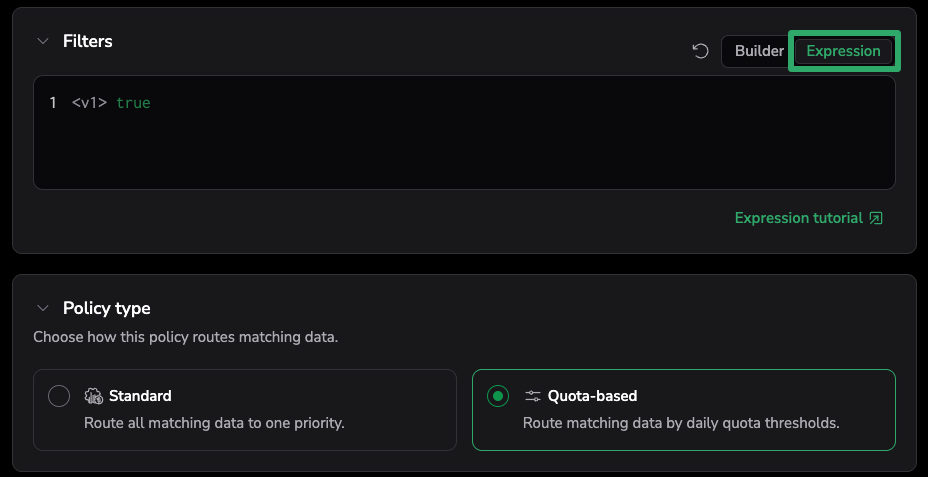The image size is (928, 477).
Task: Click line number 1 in editor gutter
Action: 53,103
